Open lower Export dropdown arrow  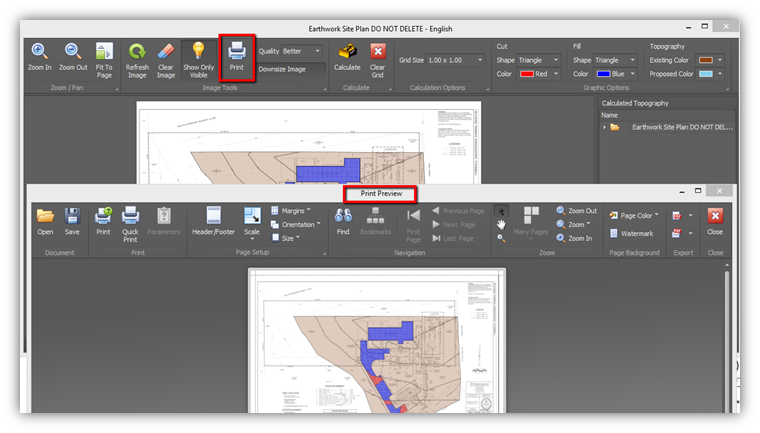tap(690, 234)
